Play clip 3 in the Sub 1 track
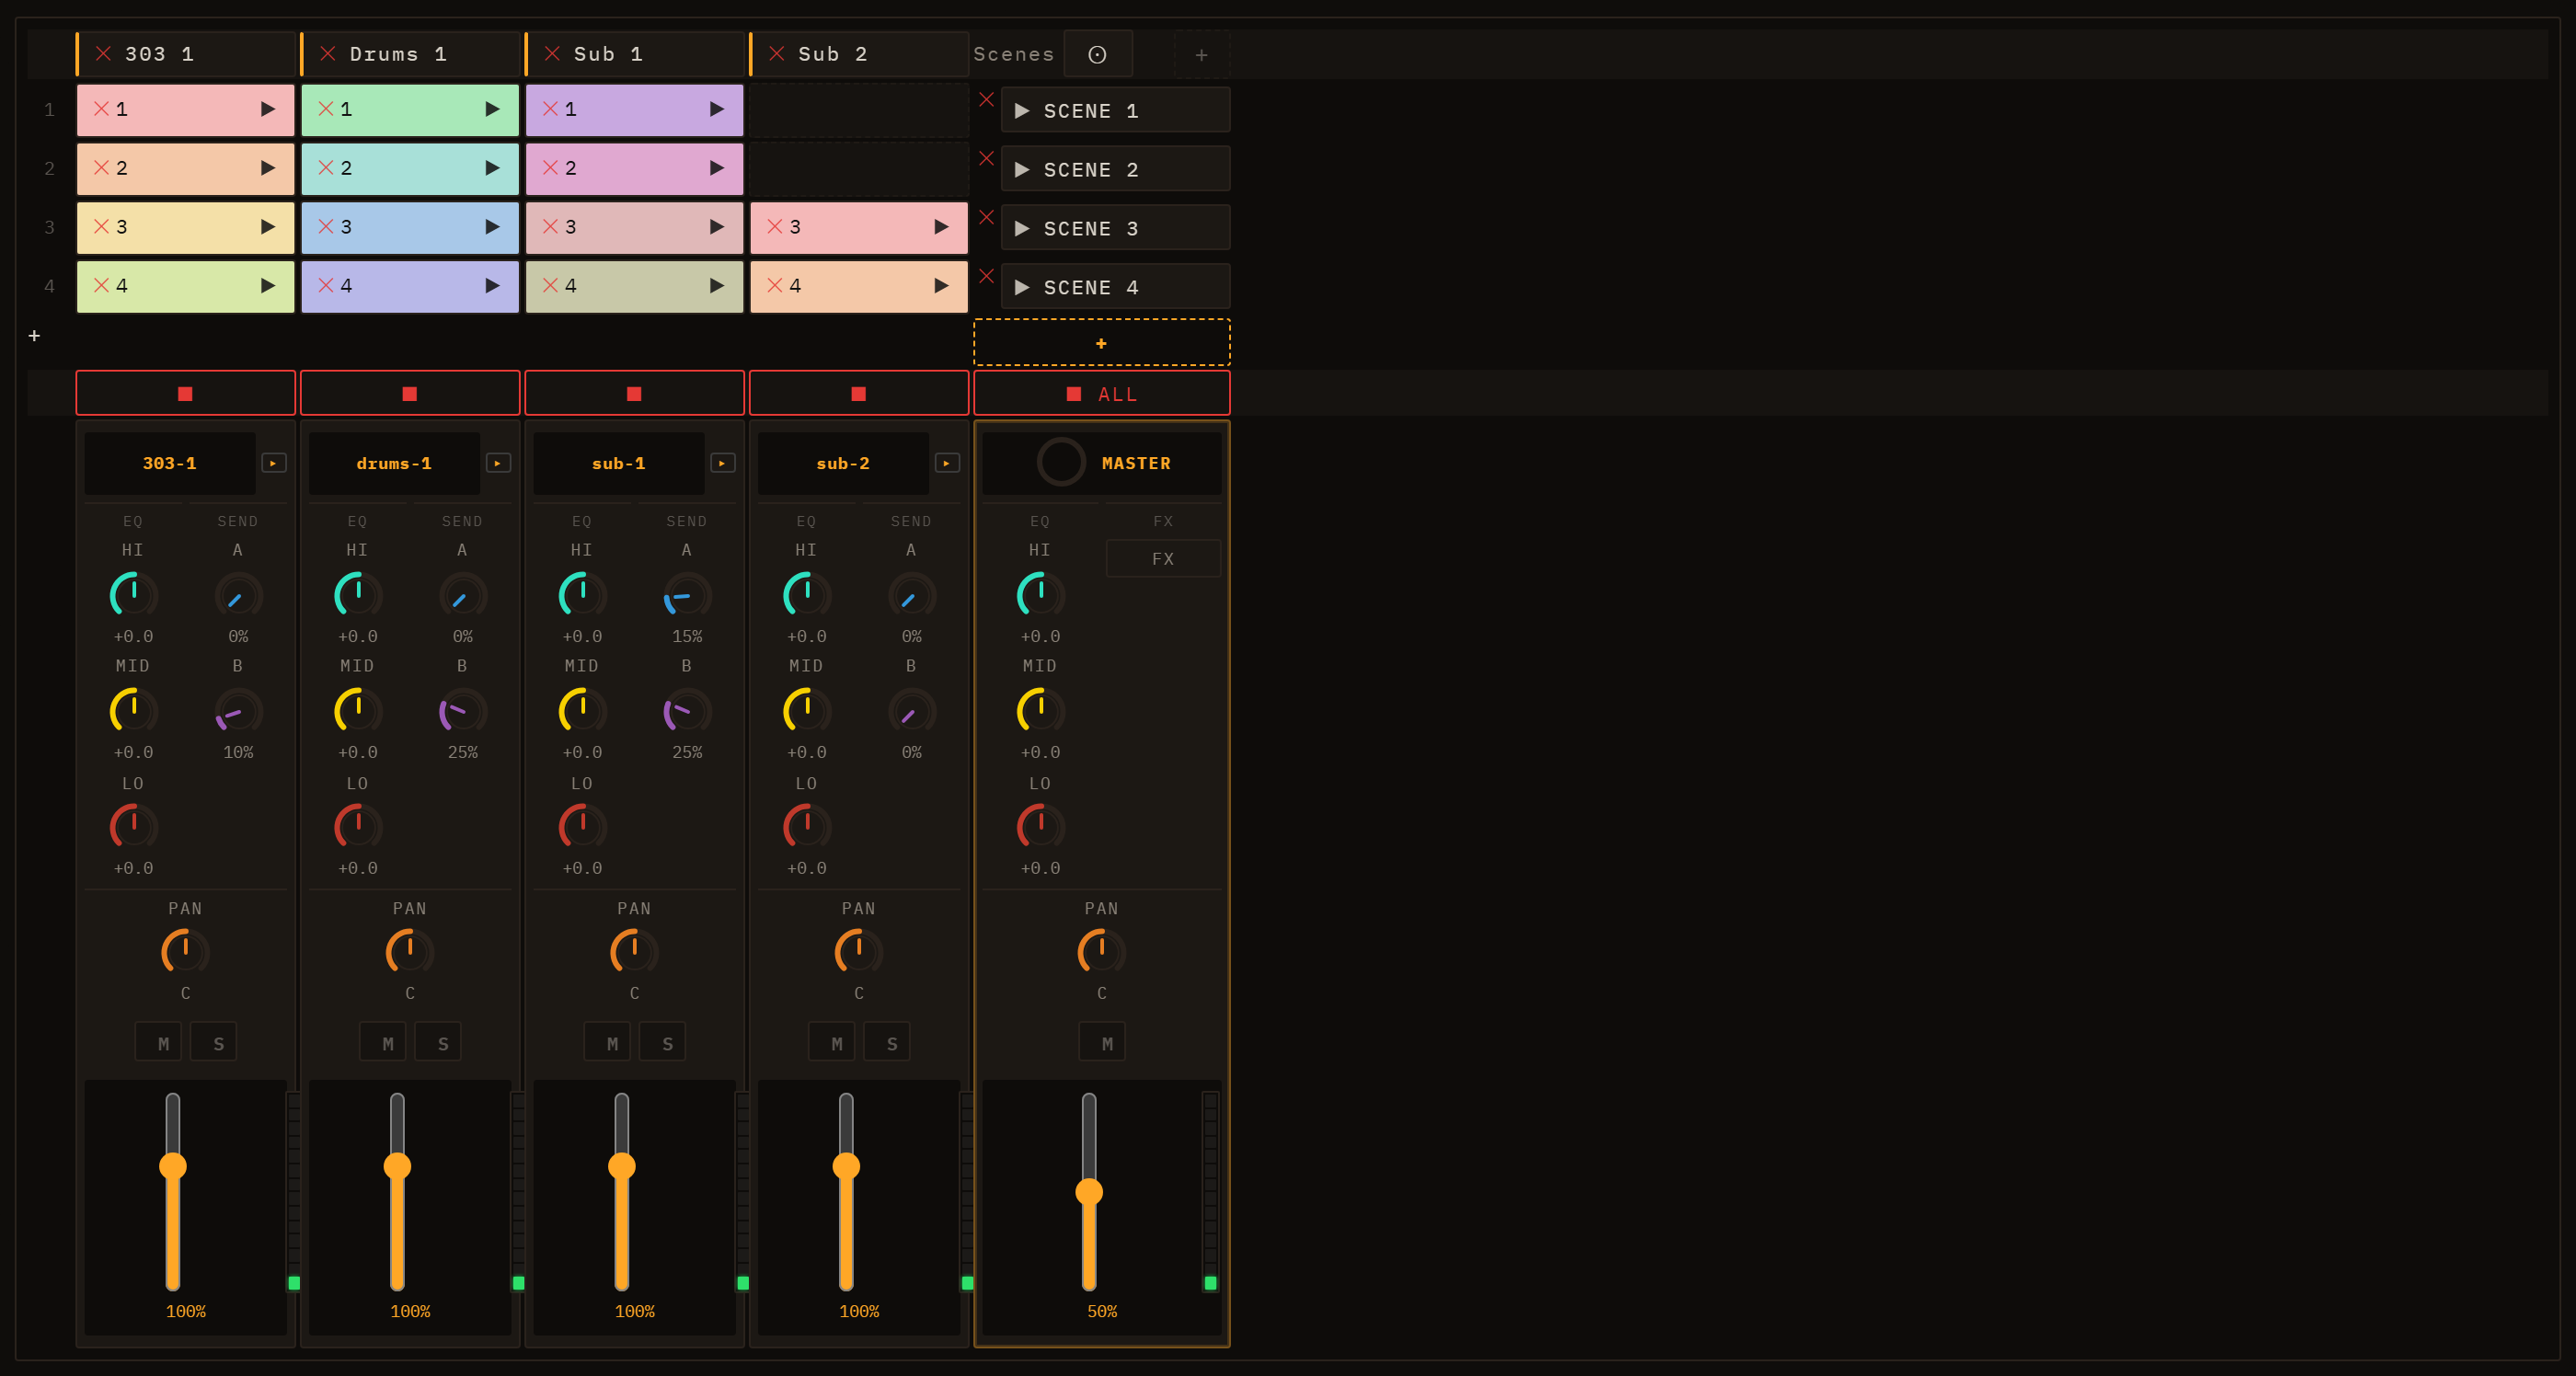2576x1376 pixels. pyautogui.click(x=716, y=227)
